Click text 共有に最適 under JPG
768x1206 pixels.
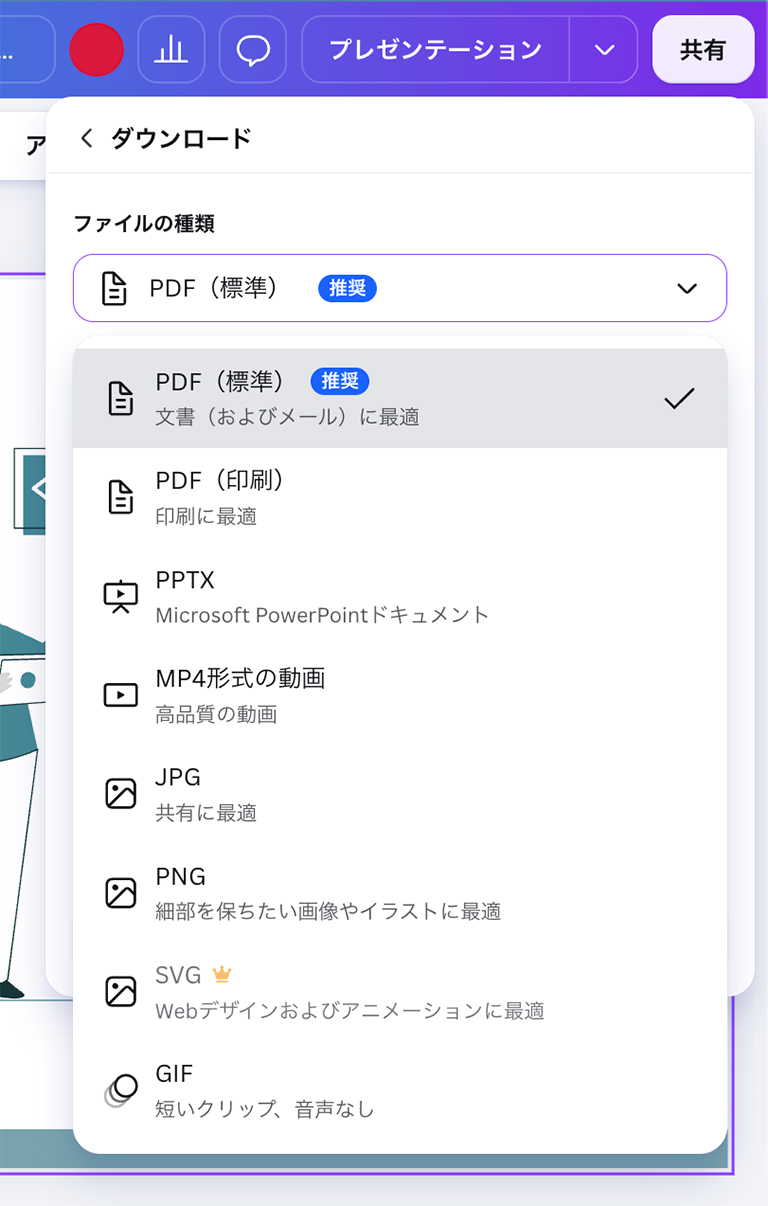[x=206, y=813]
